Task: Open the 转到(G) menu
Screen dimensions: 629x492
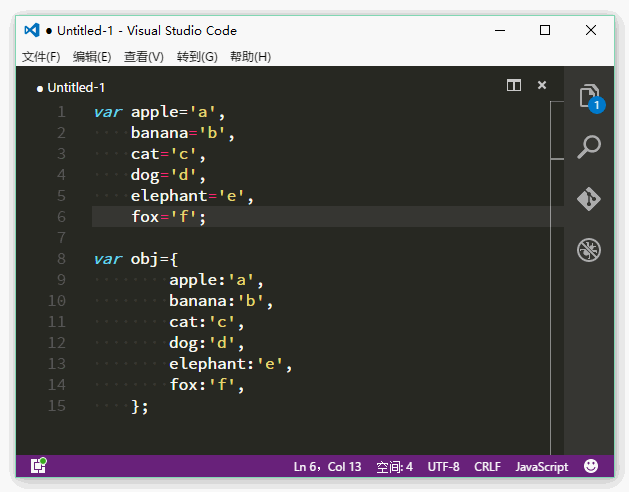Action: point(197,57)
